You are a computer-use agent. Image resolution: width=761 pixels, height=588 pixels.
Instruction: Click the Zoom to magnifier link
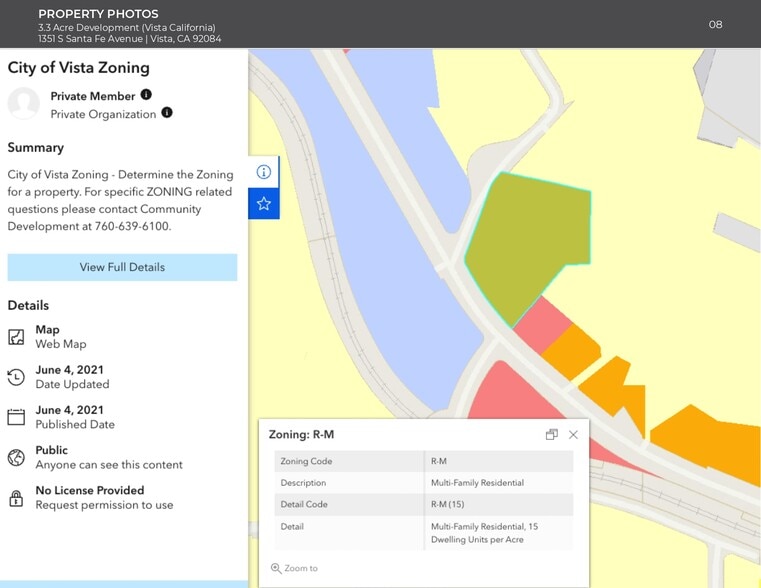294,568
